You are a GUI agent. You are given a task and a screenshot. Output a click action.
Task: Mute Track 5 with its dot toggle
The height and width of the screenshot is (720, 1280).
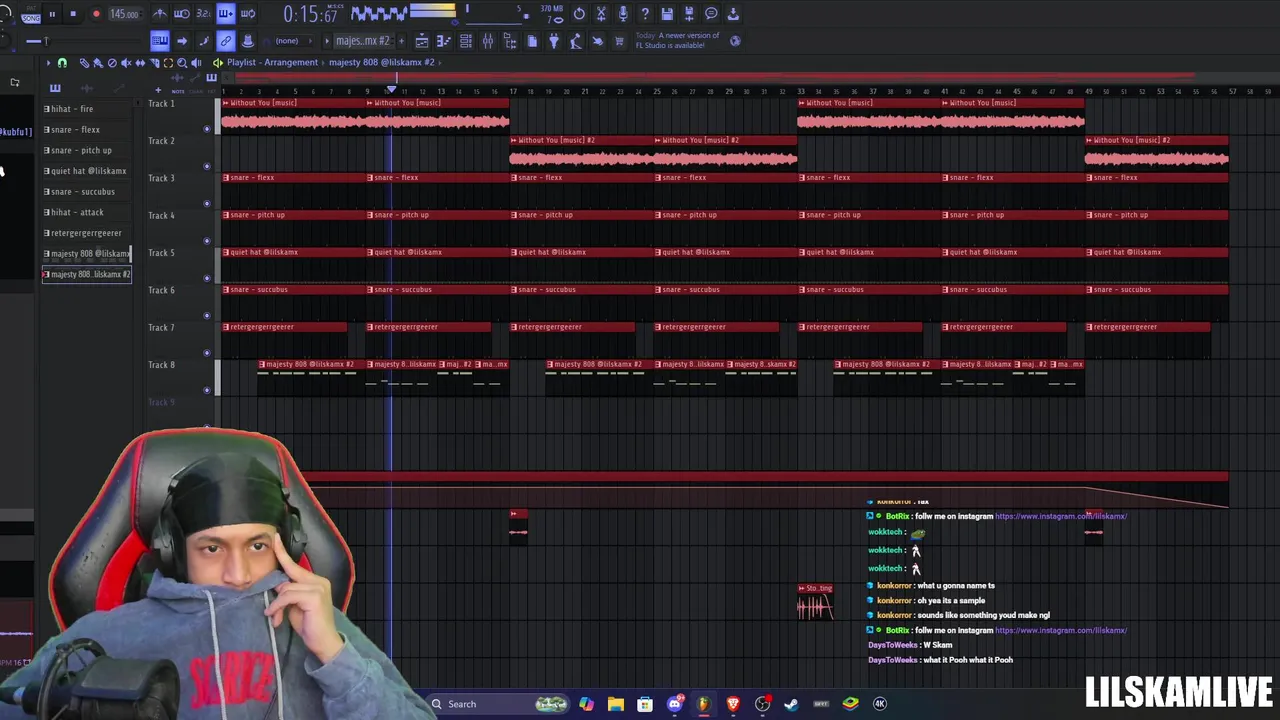click(207, 278)
